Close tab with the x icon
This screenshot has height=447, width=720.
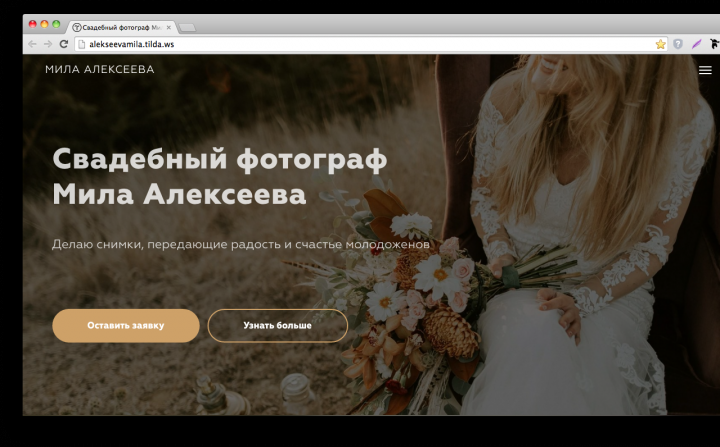[169, 28]
